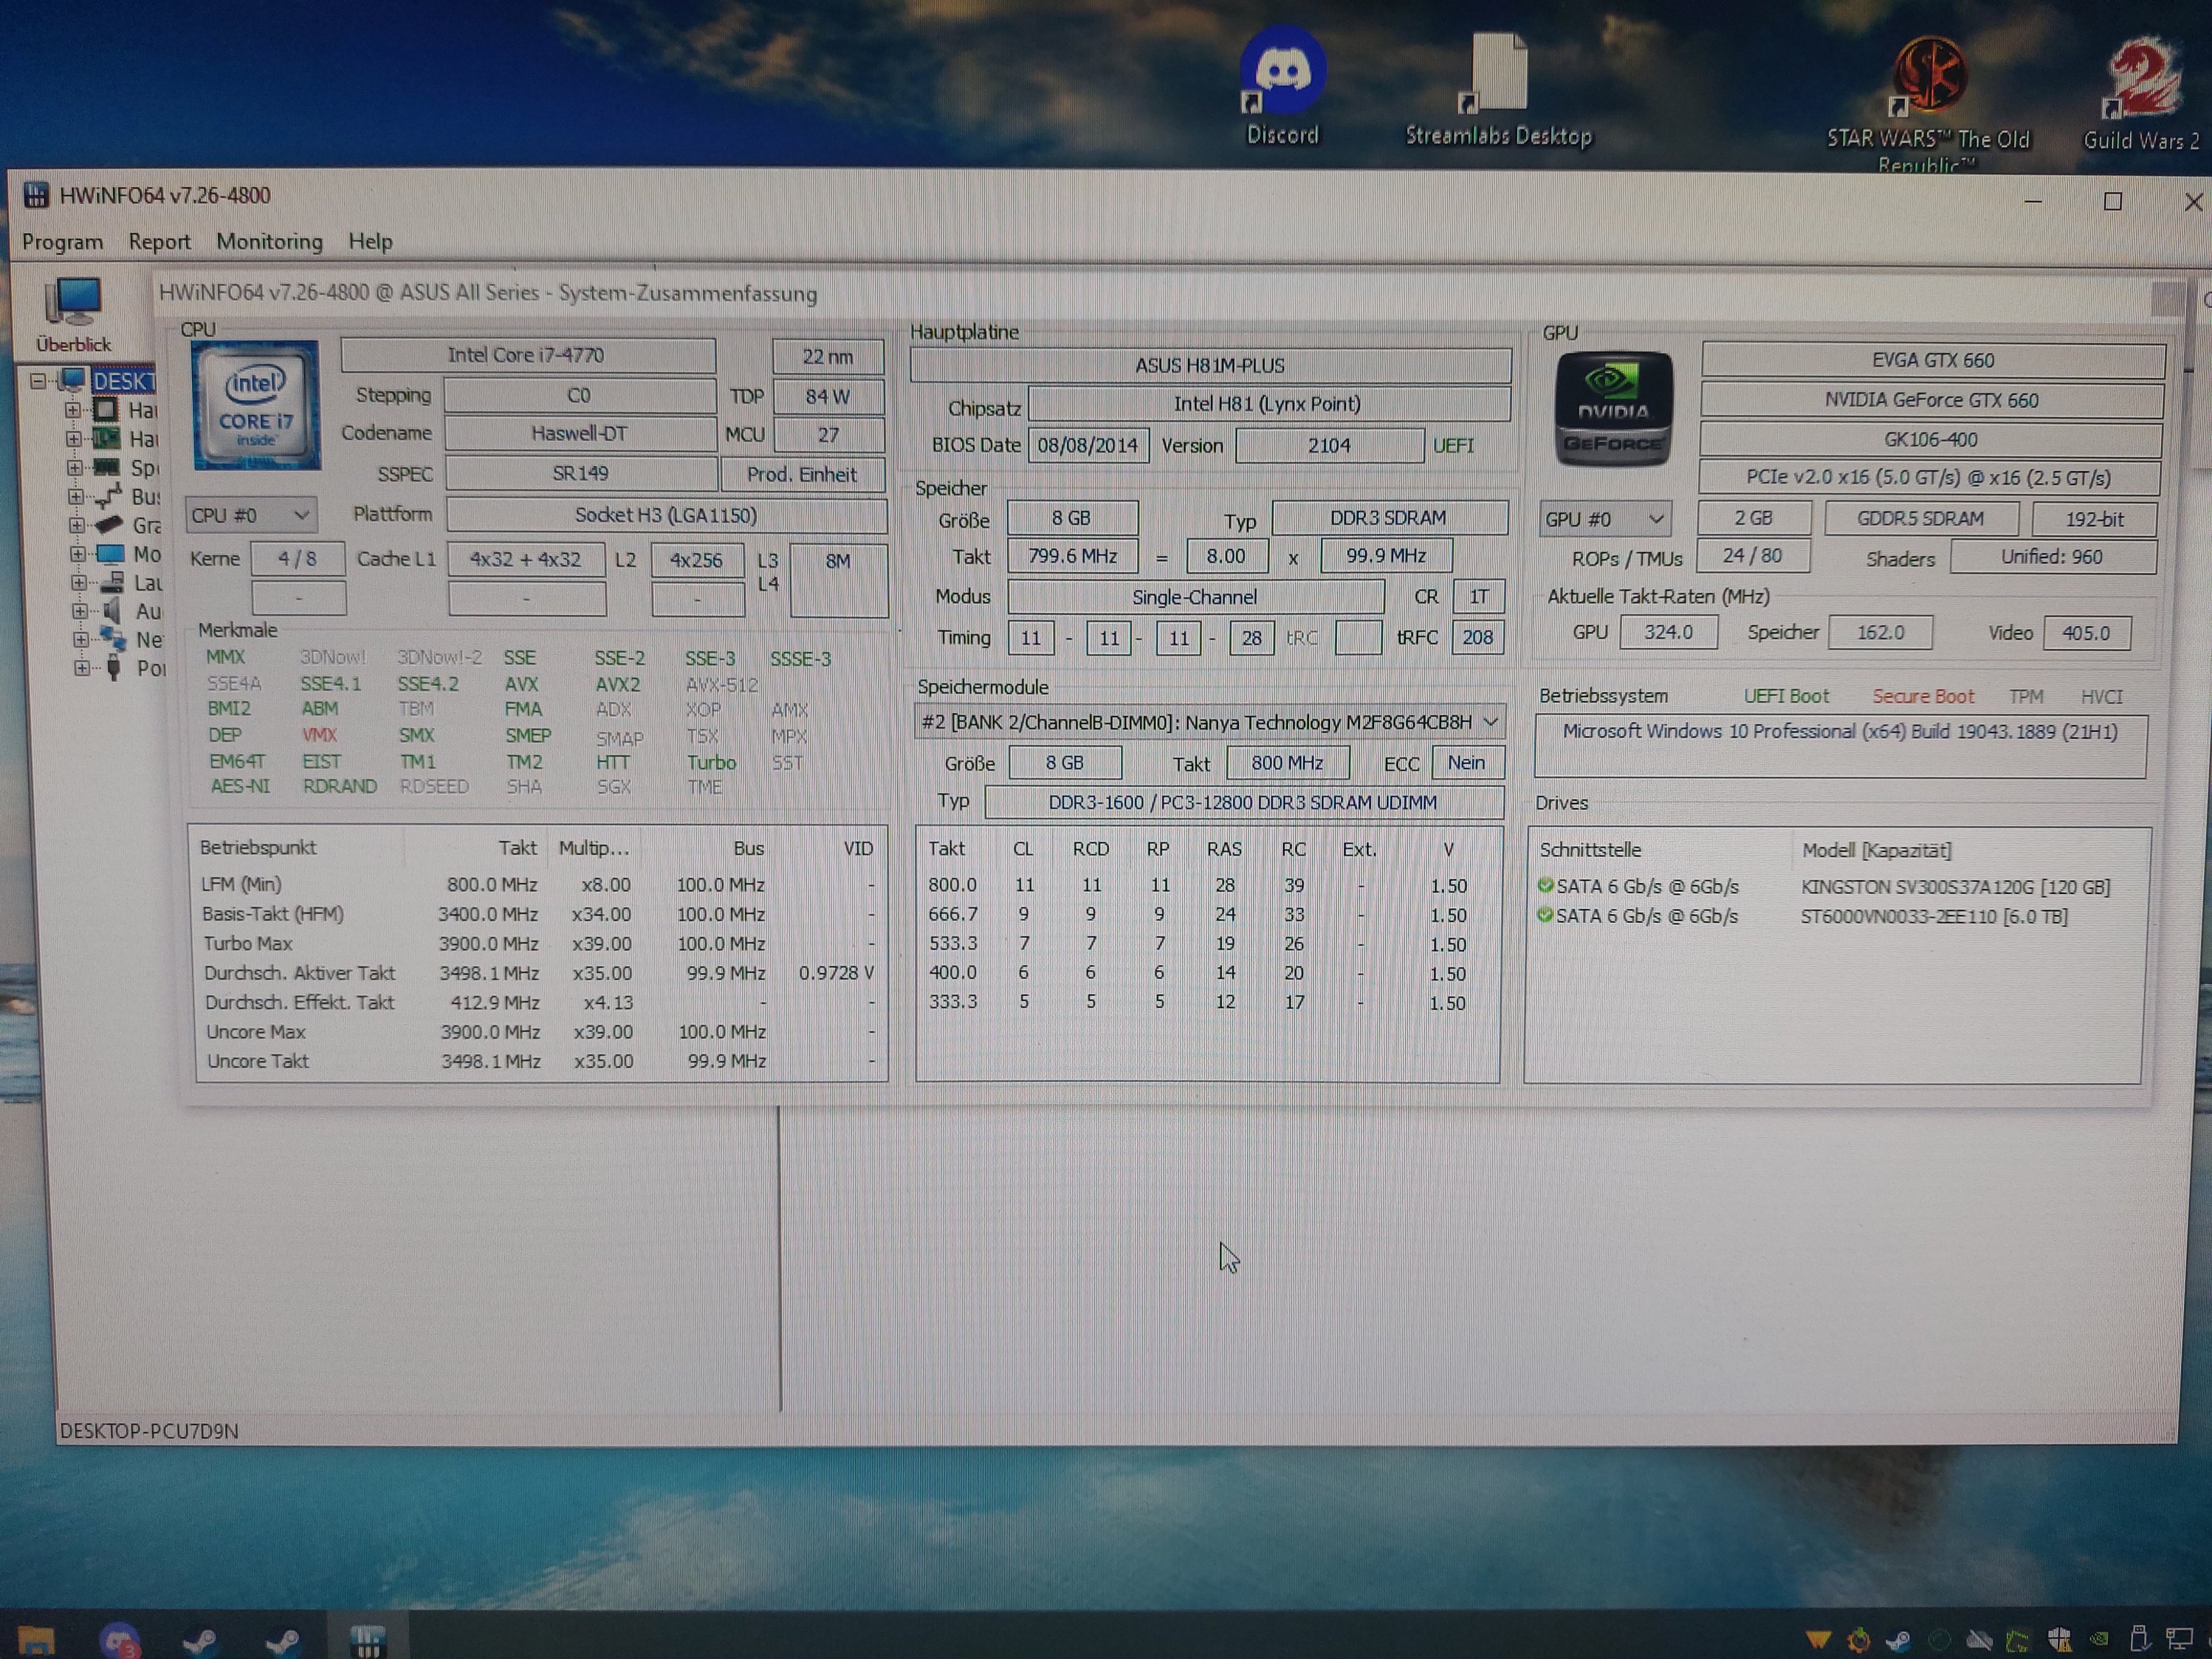Click HWiNFO icon in the taskbar

pos(367,1638)
